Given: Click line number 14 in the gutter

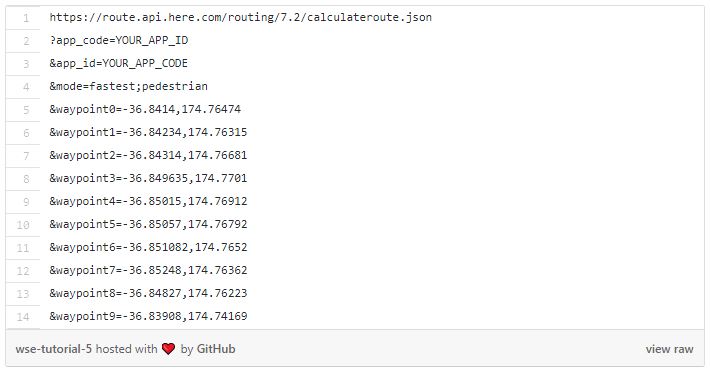Looking at the screenshot, I should (x=23, y=317).
